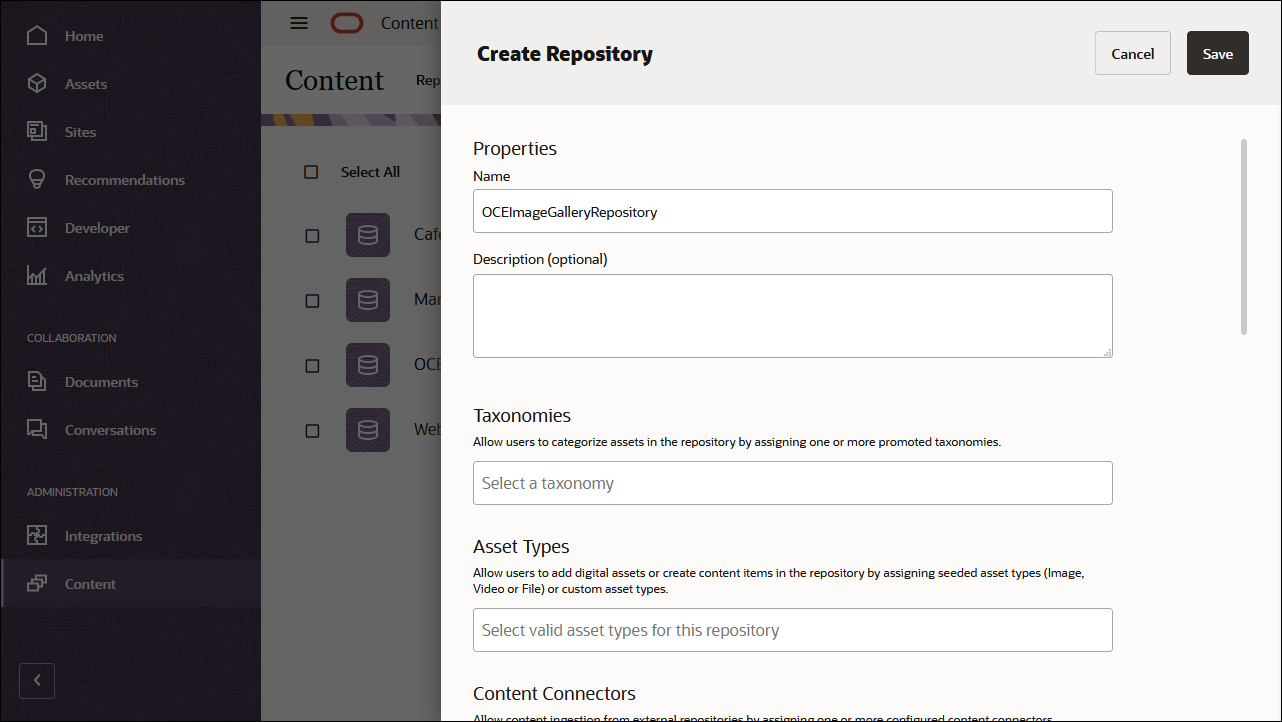Open the Home page from sidebar
1282x722 pixels.
click(82, 35)
